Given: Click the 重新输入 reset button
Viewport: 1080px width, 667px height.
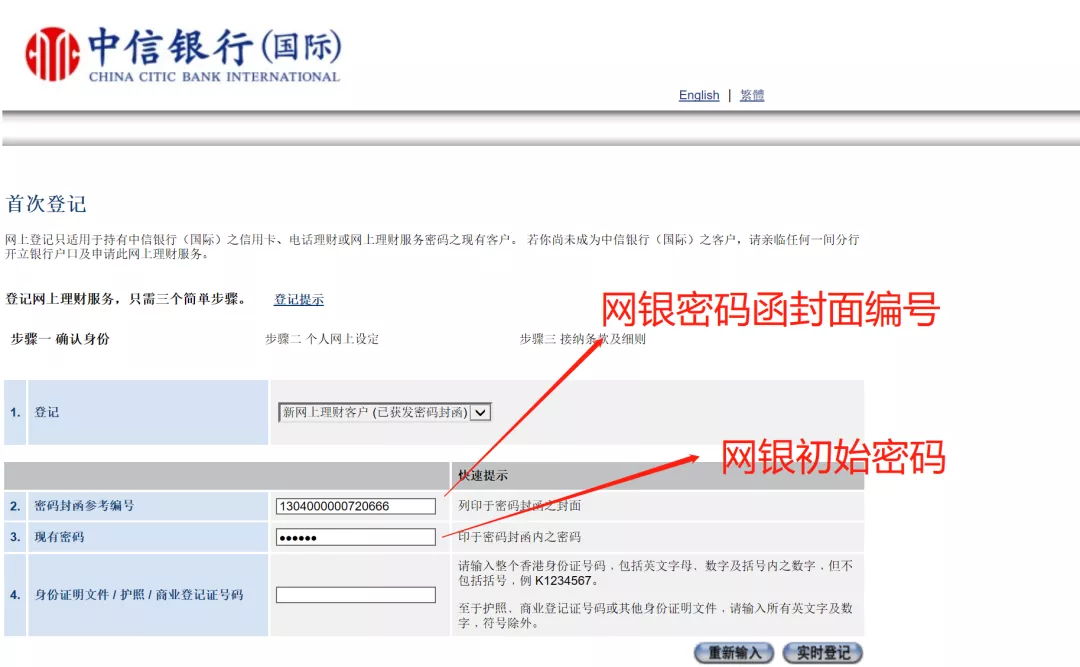Looking at the screenshot, I should pos(734,653).
